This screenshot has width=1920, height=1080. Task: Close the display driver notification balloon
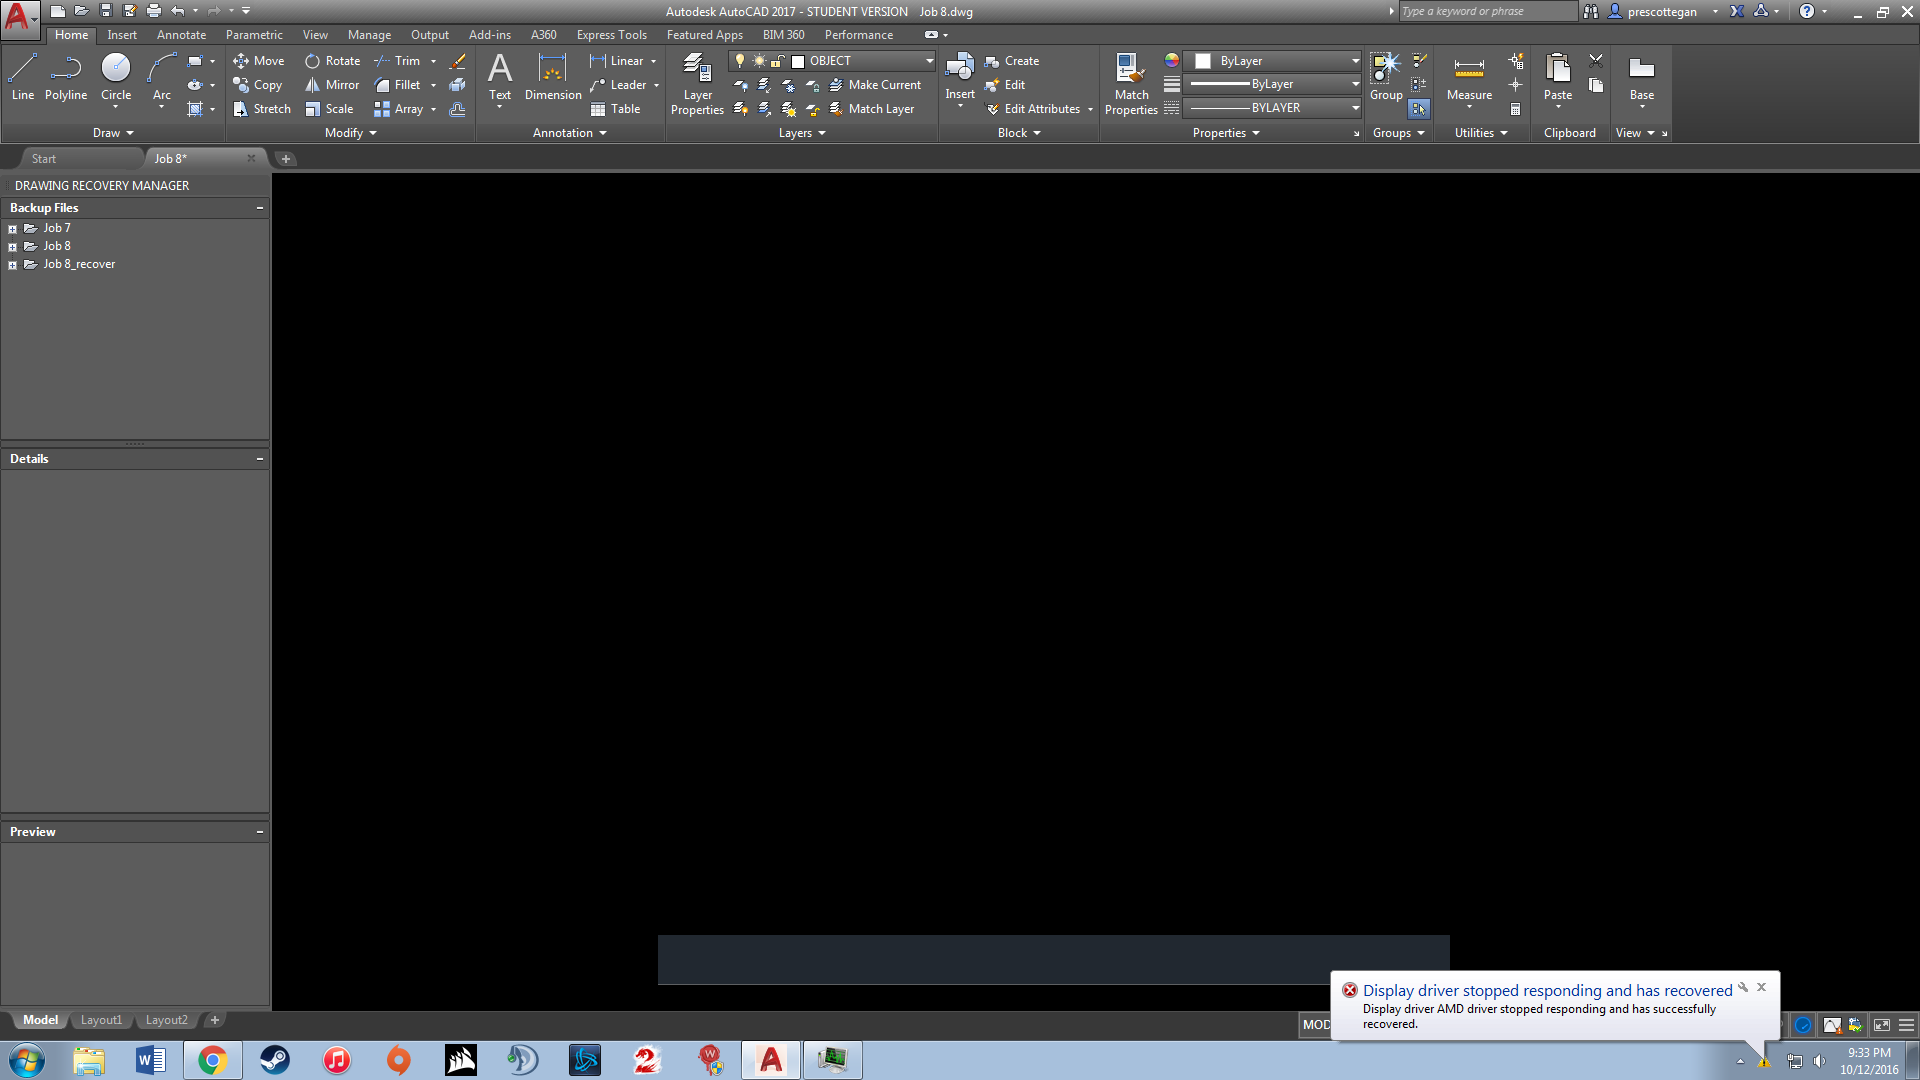coord(1762,987)
